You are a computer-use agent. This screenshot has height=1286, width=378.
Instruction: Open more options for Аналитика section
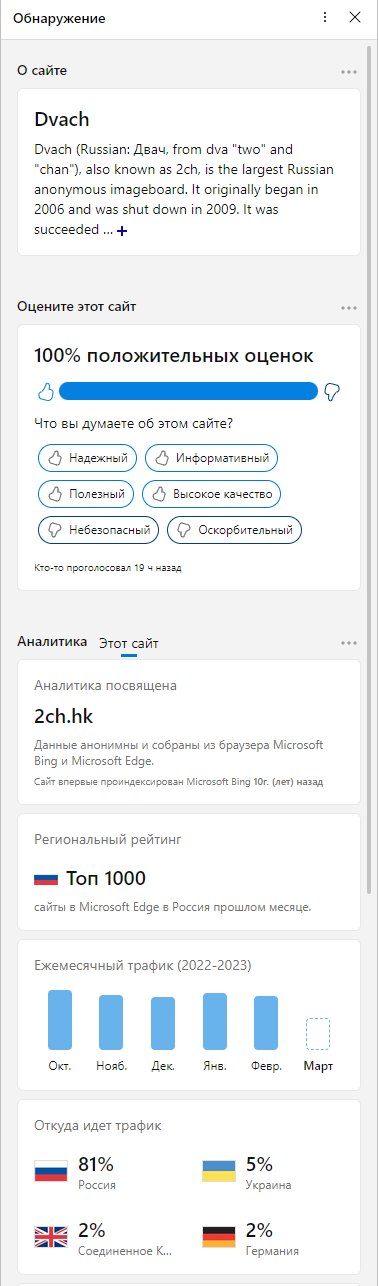coord(348,643)
